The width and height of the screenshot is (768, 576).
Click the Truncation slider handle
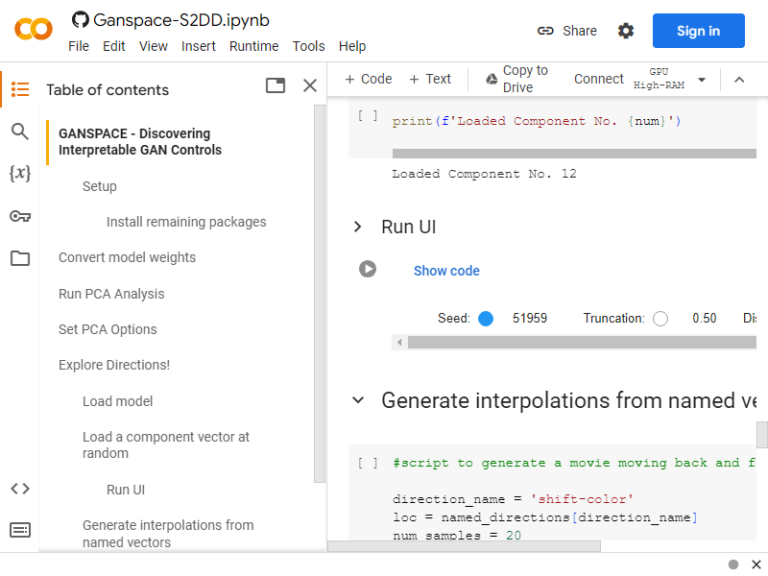[660, 318]
